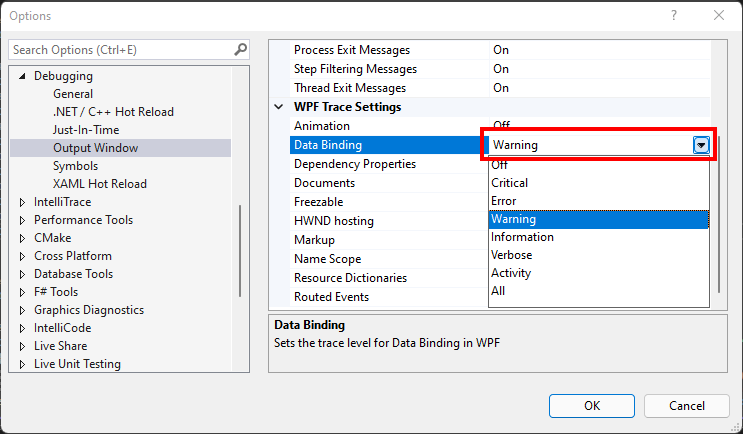Select the Markup setting row
The width and height of the screenshot is (743, 434).
point(389,240)
